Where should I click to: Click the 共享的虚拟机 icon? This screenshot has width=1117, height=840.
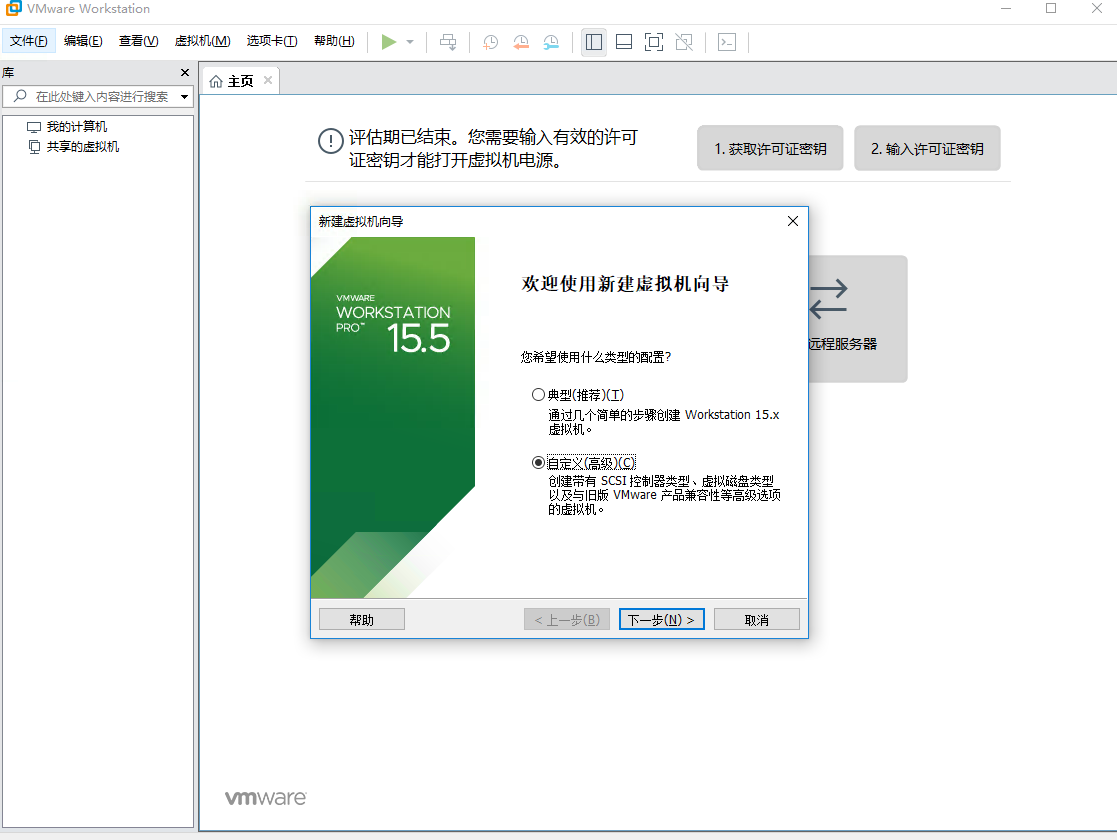33,147
